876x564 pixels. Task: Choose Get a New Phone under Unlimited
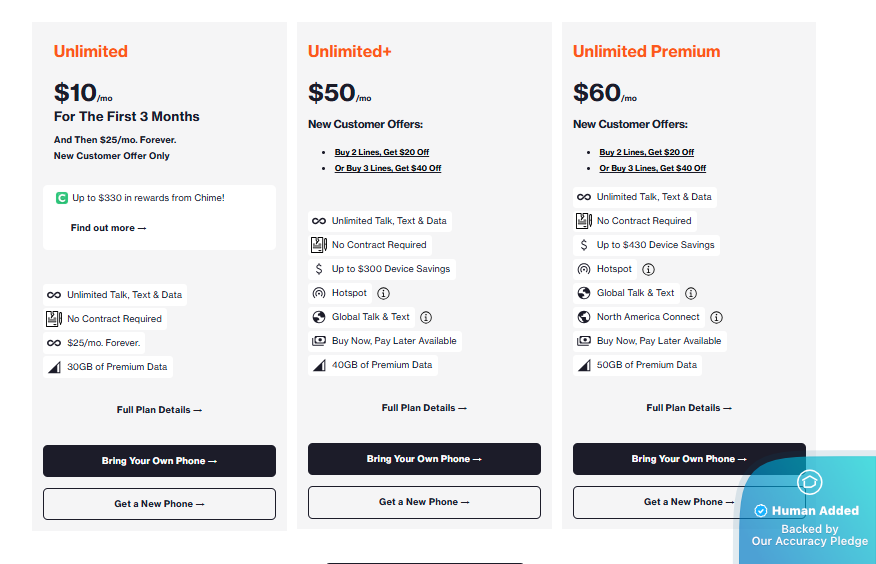pyautogui.click(x=159, y=504)
